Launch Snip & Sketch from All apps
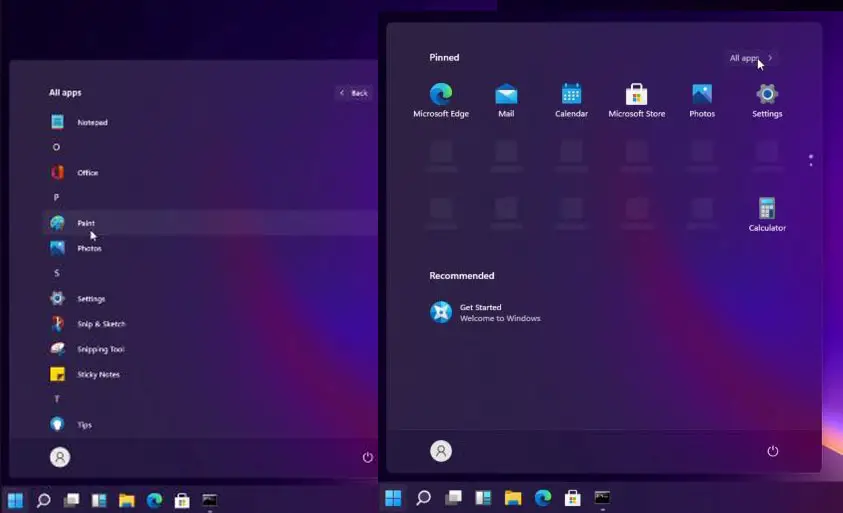 point(210,324)
